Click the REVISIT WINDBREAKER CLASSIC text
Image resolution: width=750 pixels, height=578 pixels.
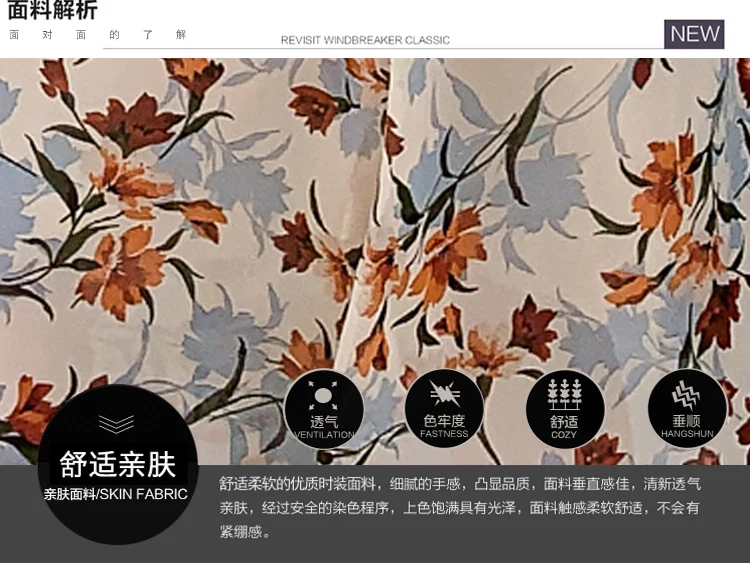click(x=365, y=40)
